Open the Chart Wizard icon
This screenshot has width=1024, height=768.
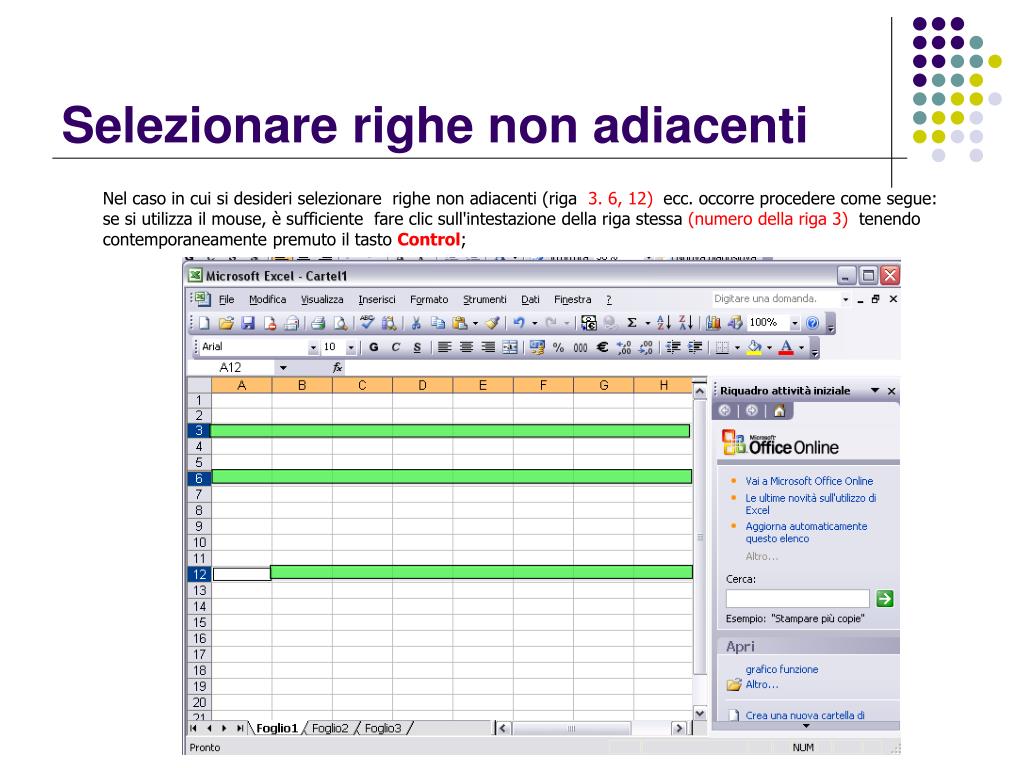point(713,323)
